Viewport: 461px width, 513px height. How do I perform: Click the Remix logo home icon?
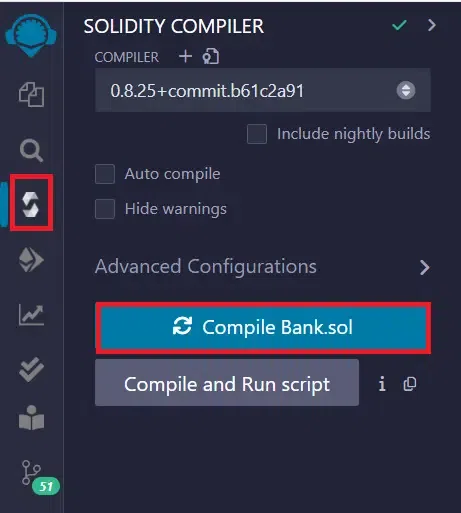31,35
